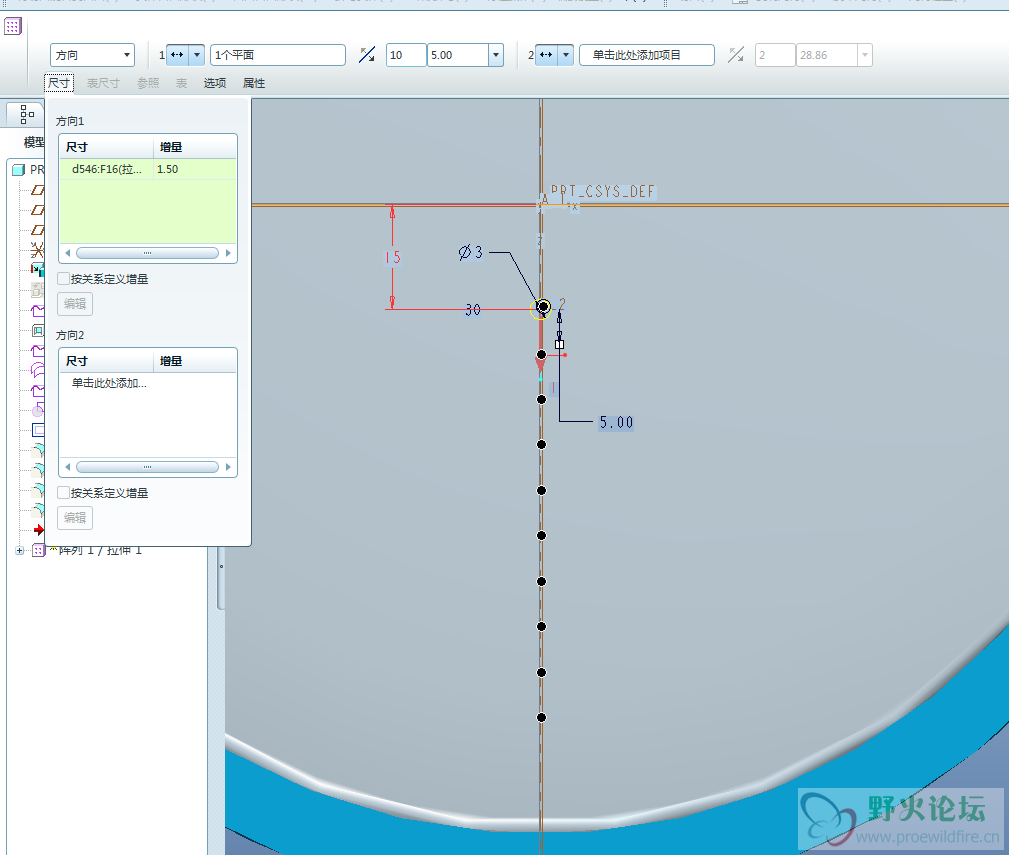This screenshot has width=1009, height=855.
Task: Select the white square drag handle in the viewport
Action: [559, 345]
